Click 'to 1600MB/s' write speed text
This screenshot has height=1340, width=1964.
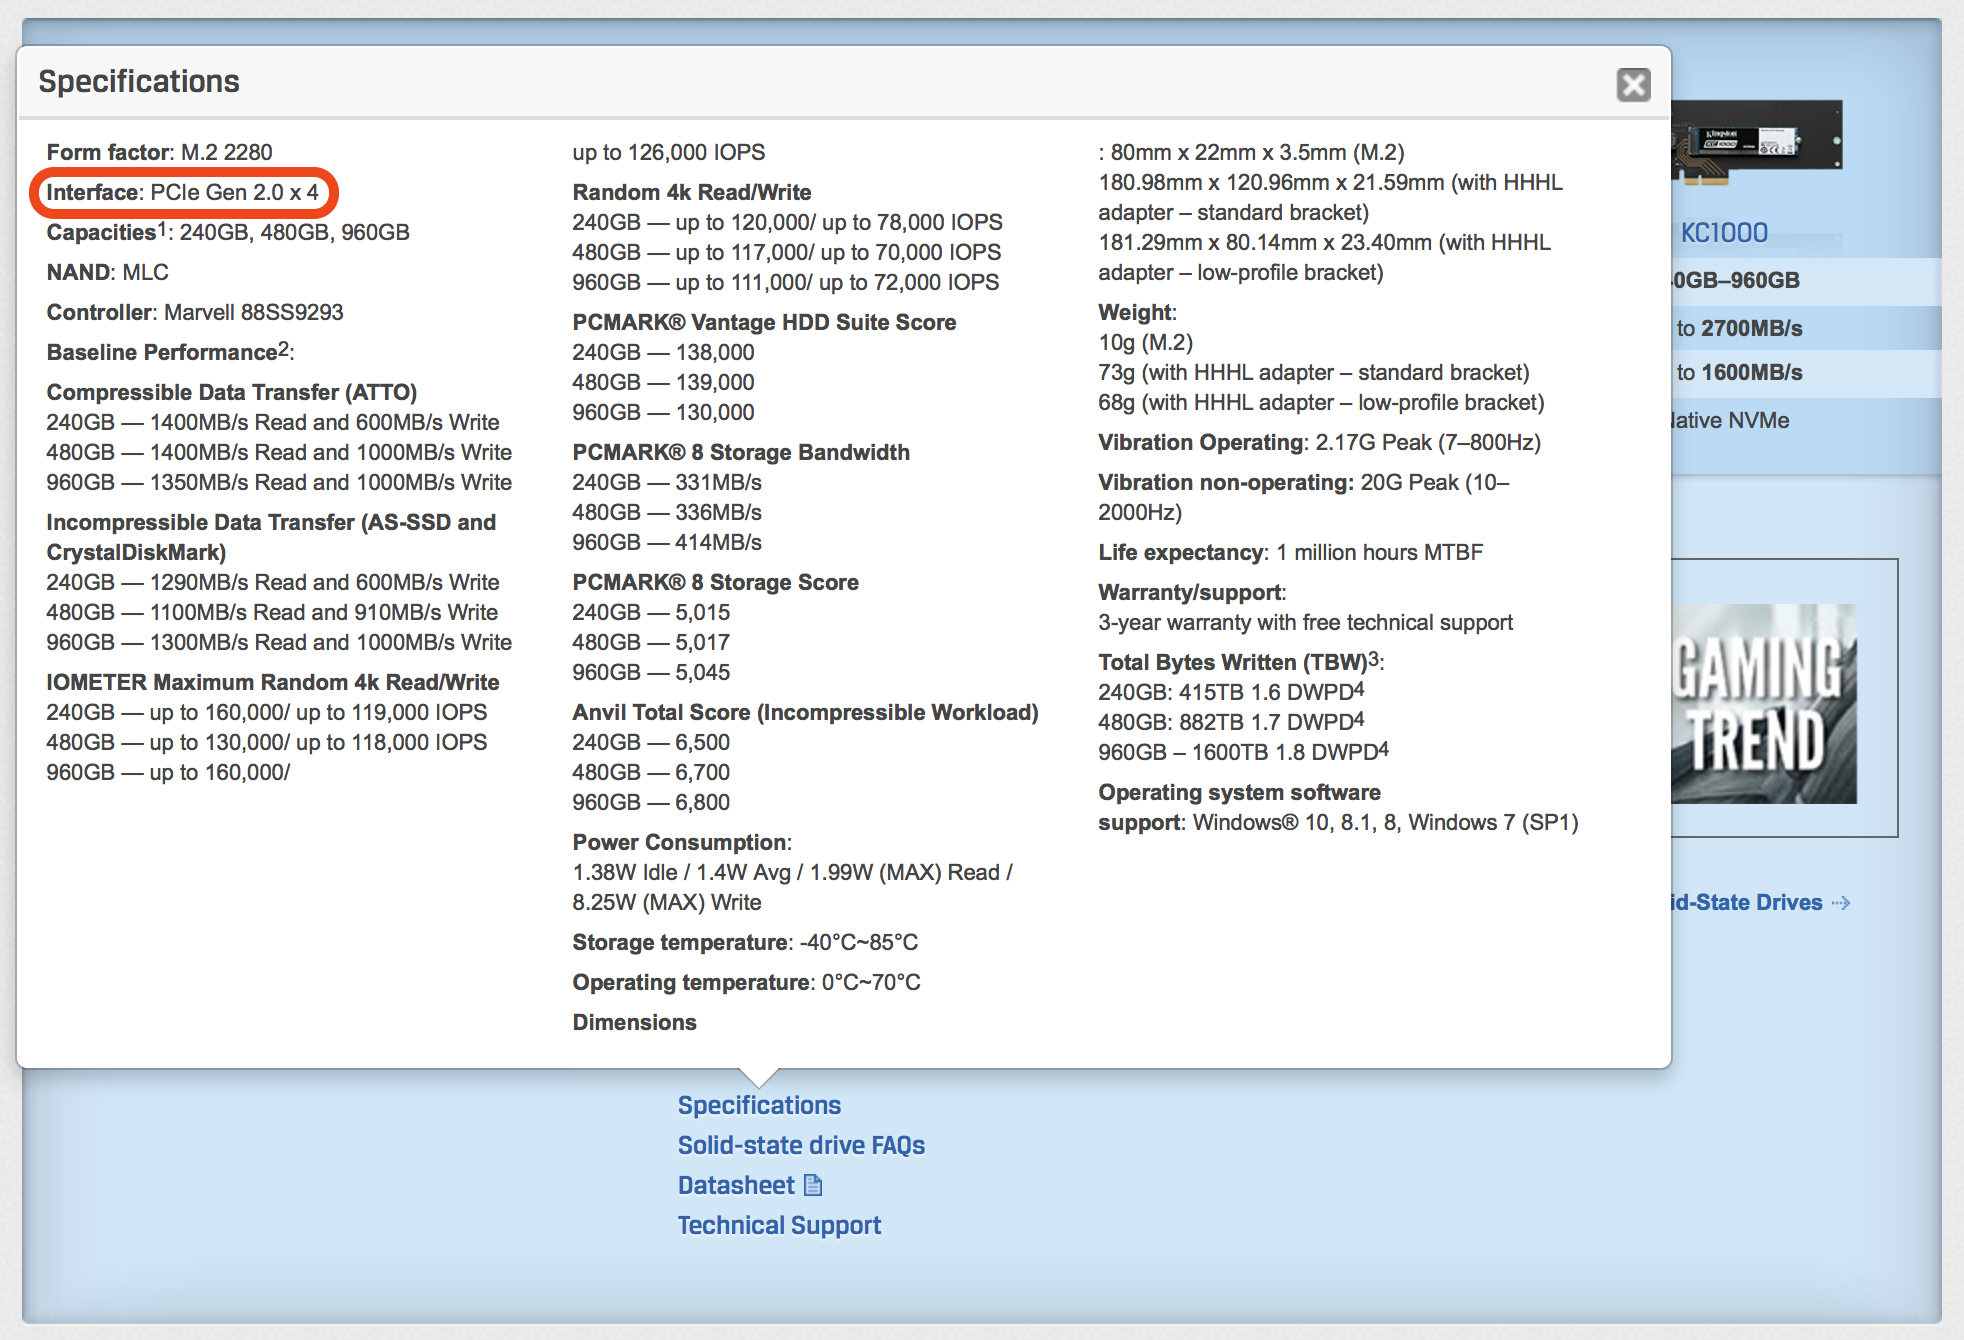click(x=1740, y=372)
